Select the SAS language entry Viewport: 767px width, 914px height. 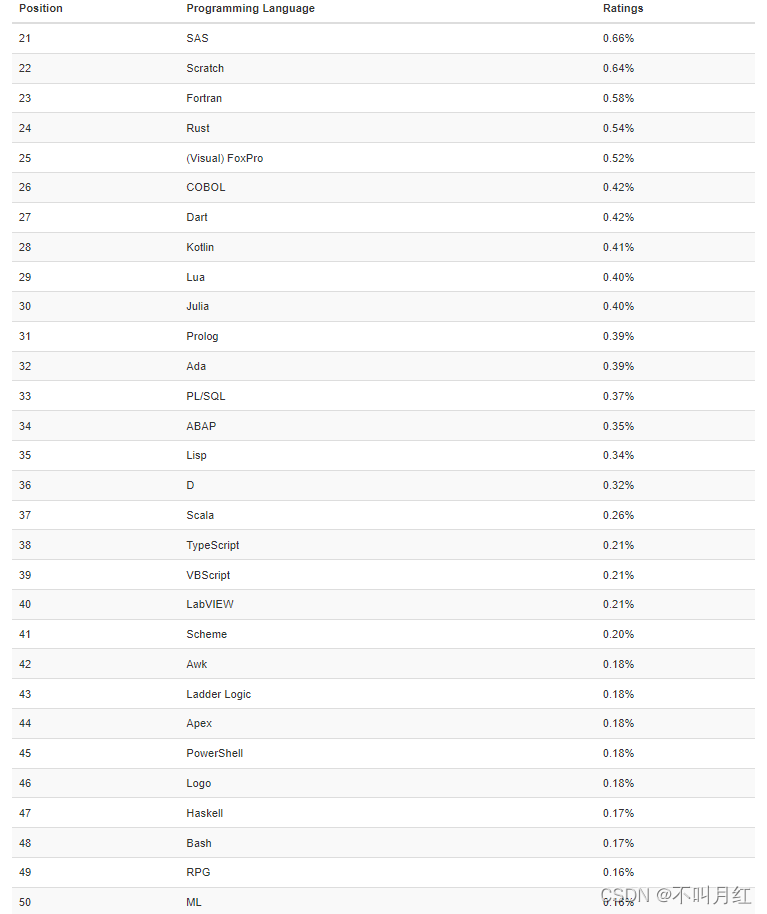click(x=197, y=38)
